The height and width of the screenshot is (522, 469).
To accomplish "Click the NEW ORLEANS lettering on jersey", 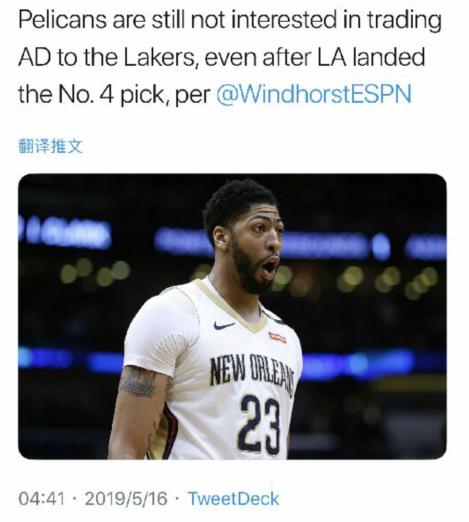I will (x=252, y=373).
